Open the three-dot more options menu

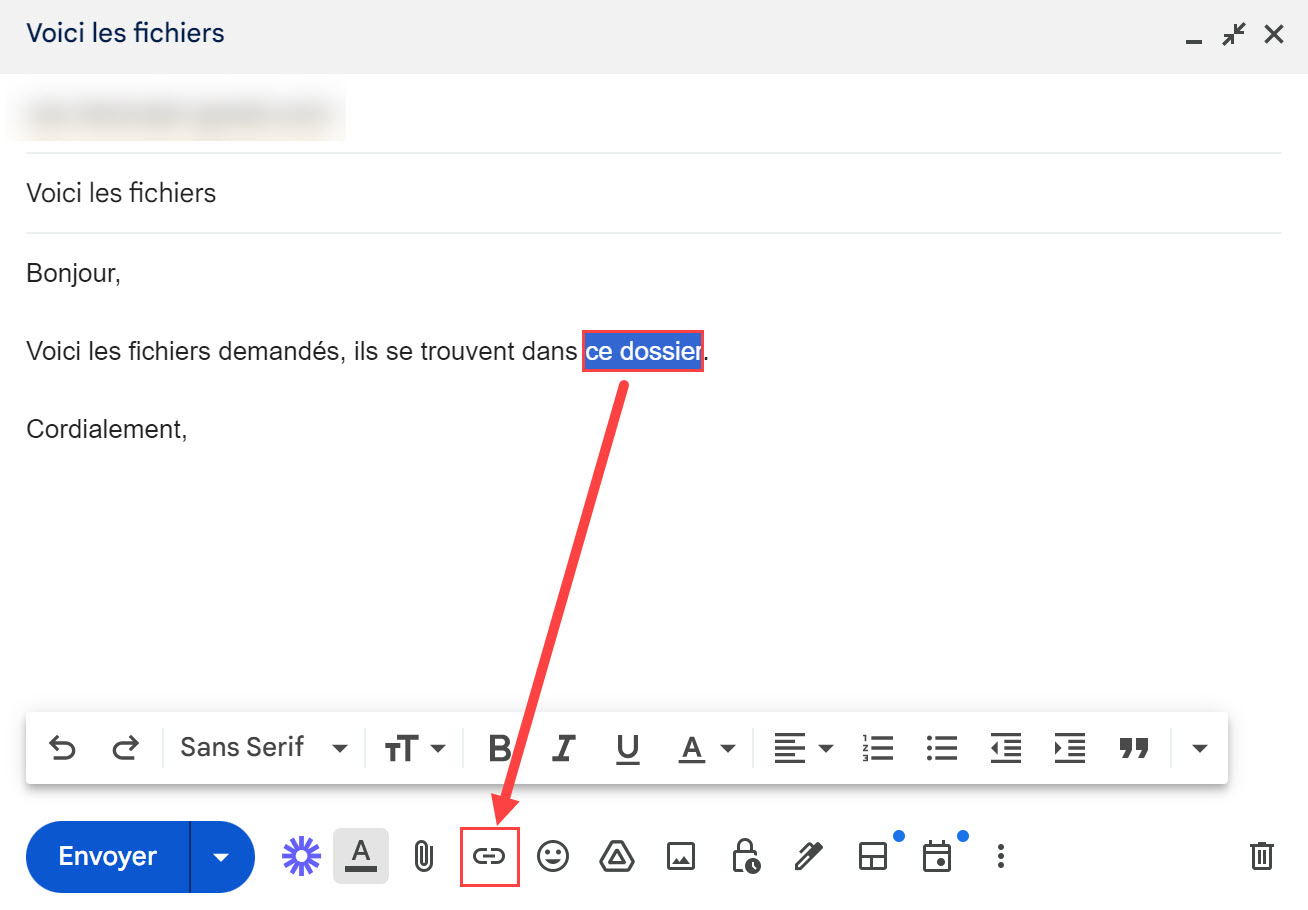(x=1000, y=856)
